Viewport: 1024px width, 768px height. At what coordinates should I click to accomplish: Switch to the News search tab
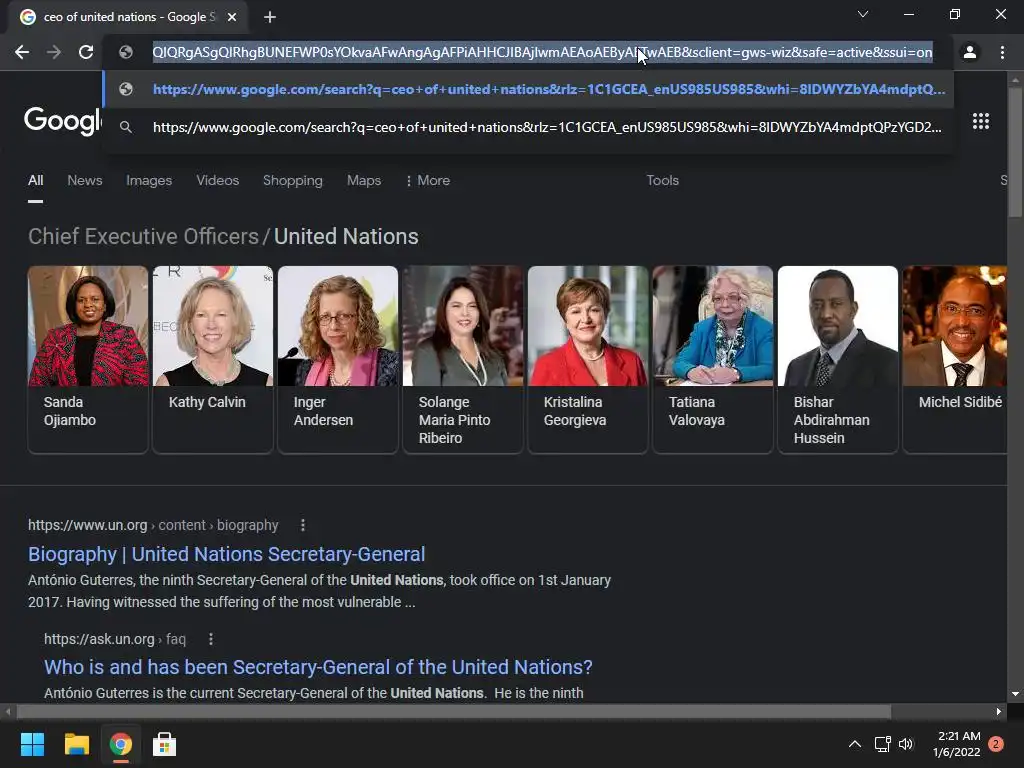point(85,180)
